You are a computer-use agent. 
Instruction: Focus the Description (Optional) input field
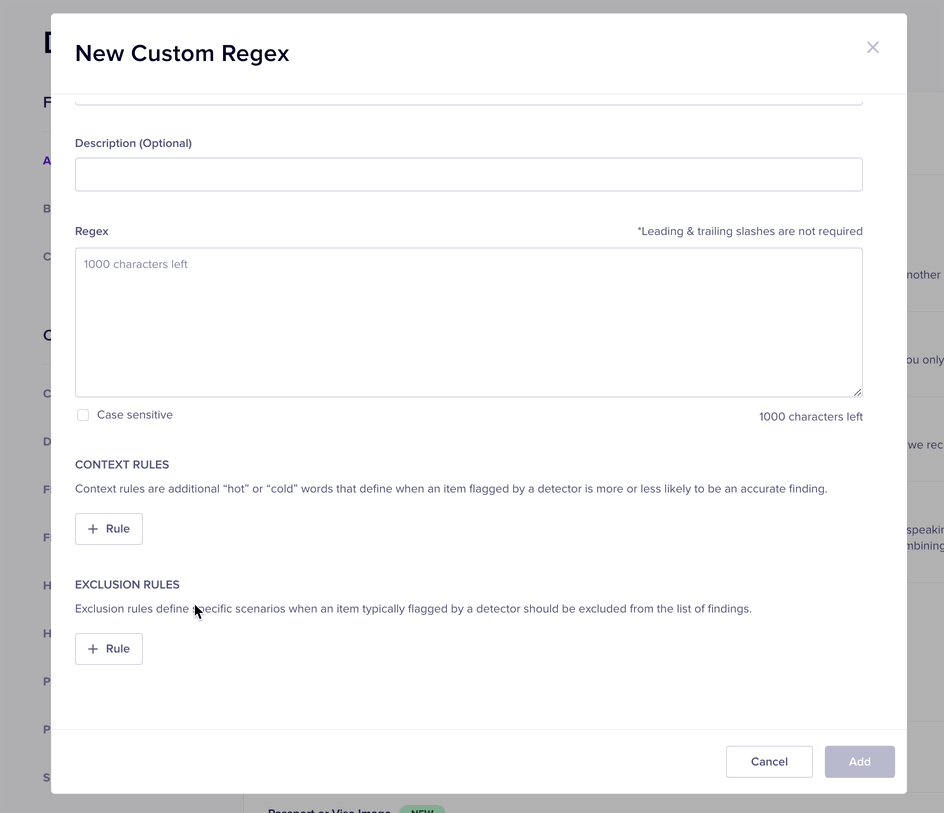[x=468, y=174]
